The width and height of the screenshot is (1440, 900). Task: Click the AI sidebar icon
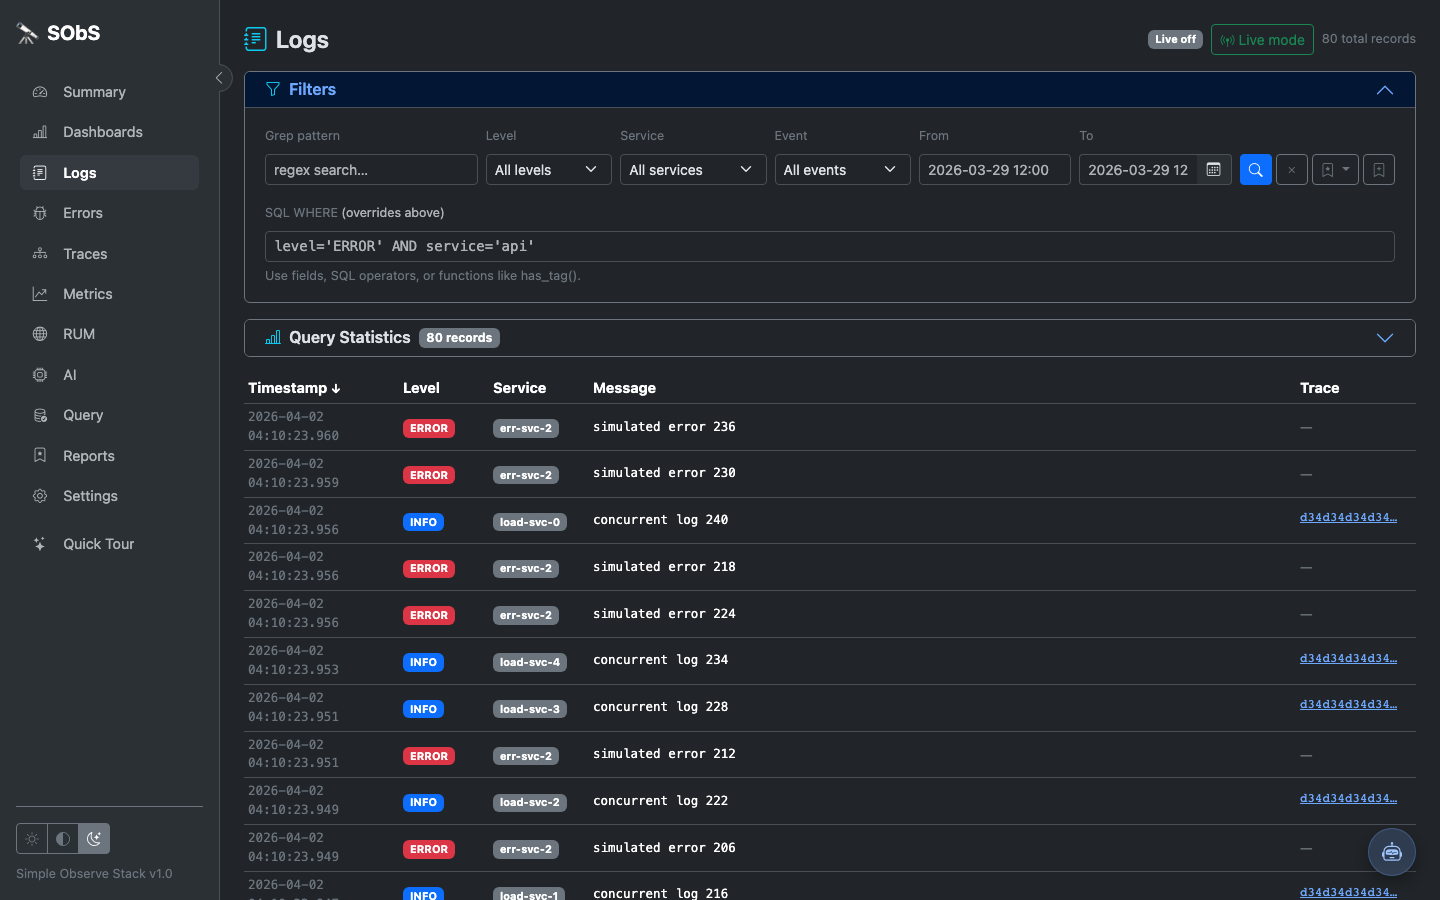40,375
